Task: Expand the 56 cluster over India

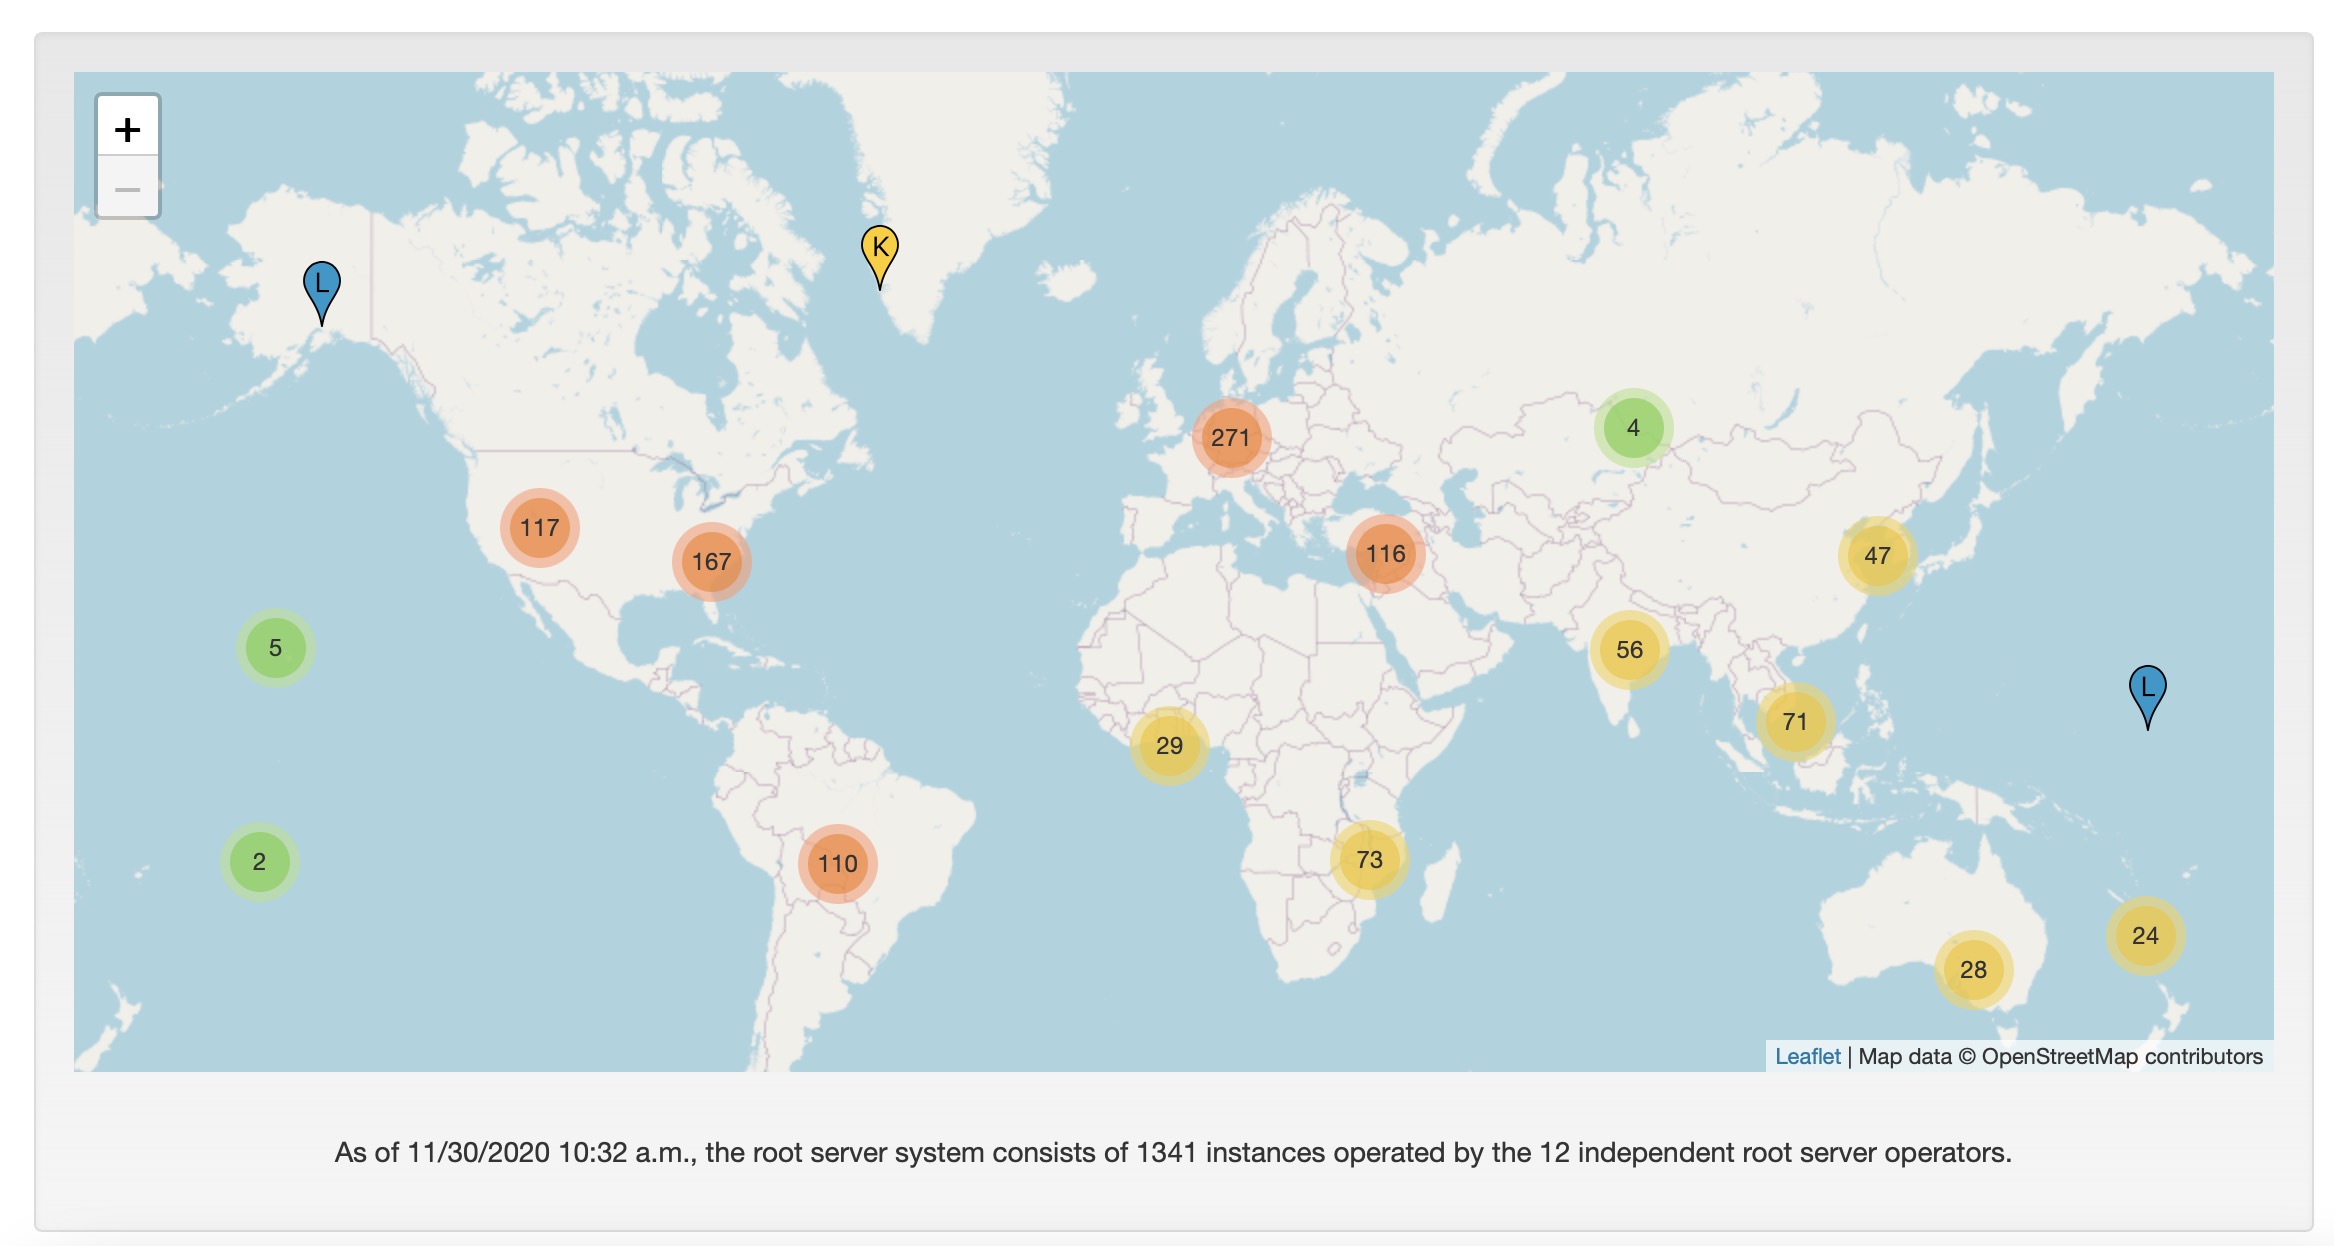Action: coord(1629,649)
